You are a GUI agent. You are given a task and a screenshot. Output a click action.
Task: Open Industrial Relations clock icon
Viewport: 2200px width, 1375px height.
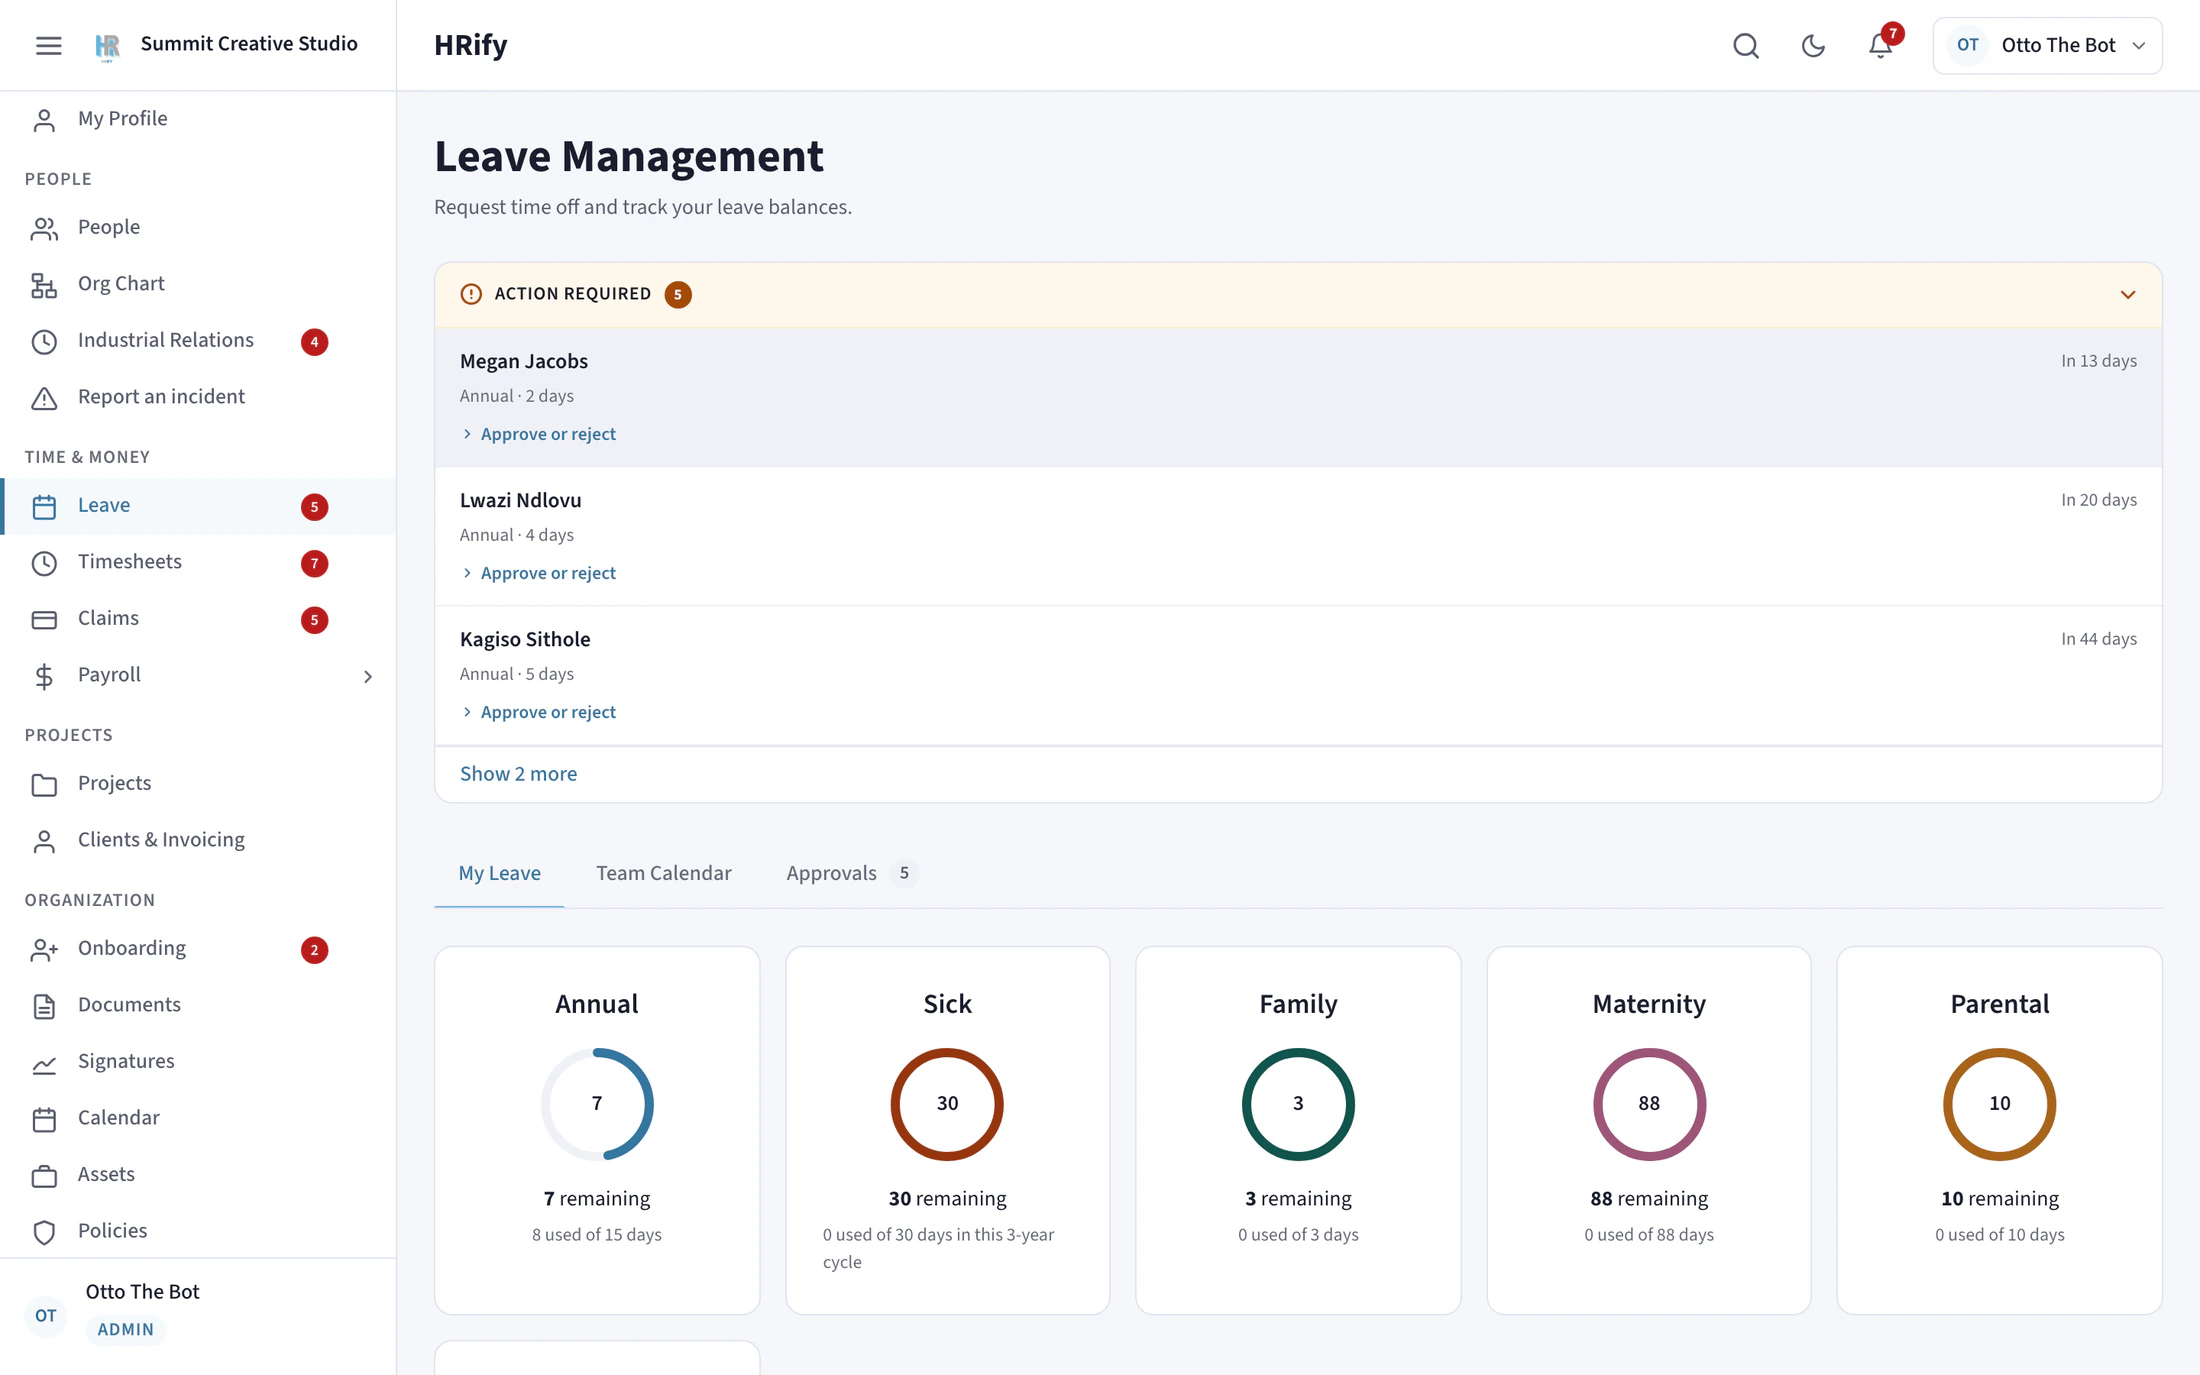[x=44, y=341]
